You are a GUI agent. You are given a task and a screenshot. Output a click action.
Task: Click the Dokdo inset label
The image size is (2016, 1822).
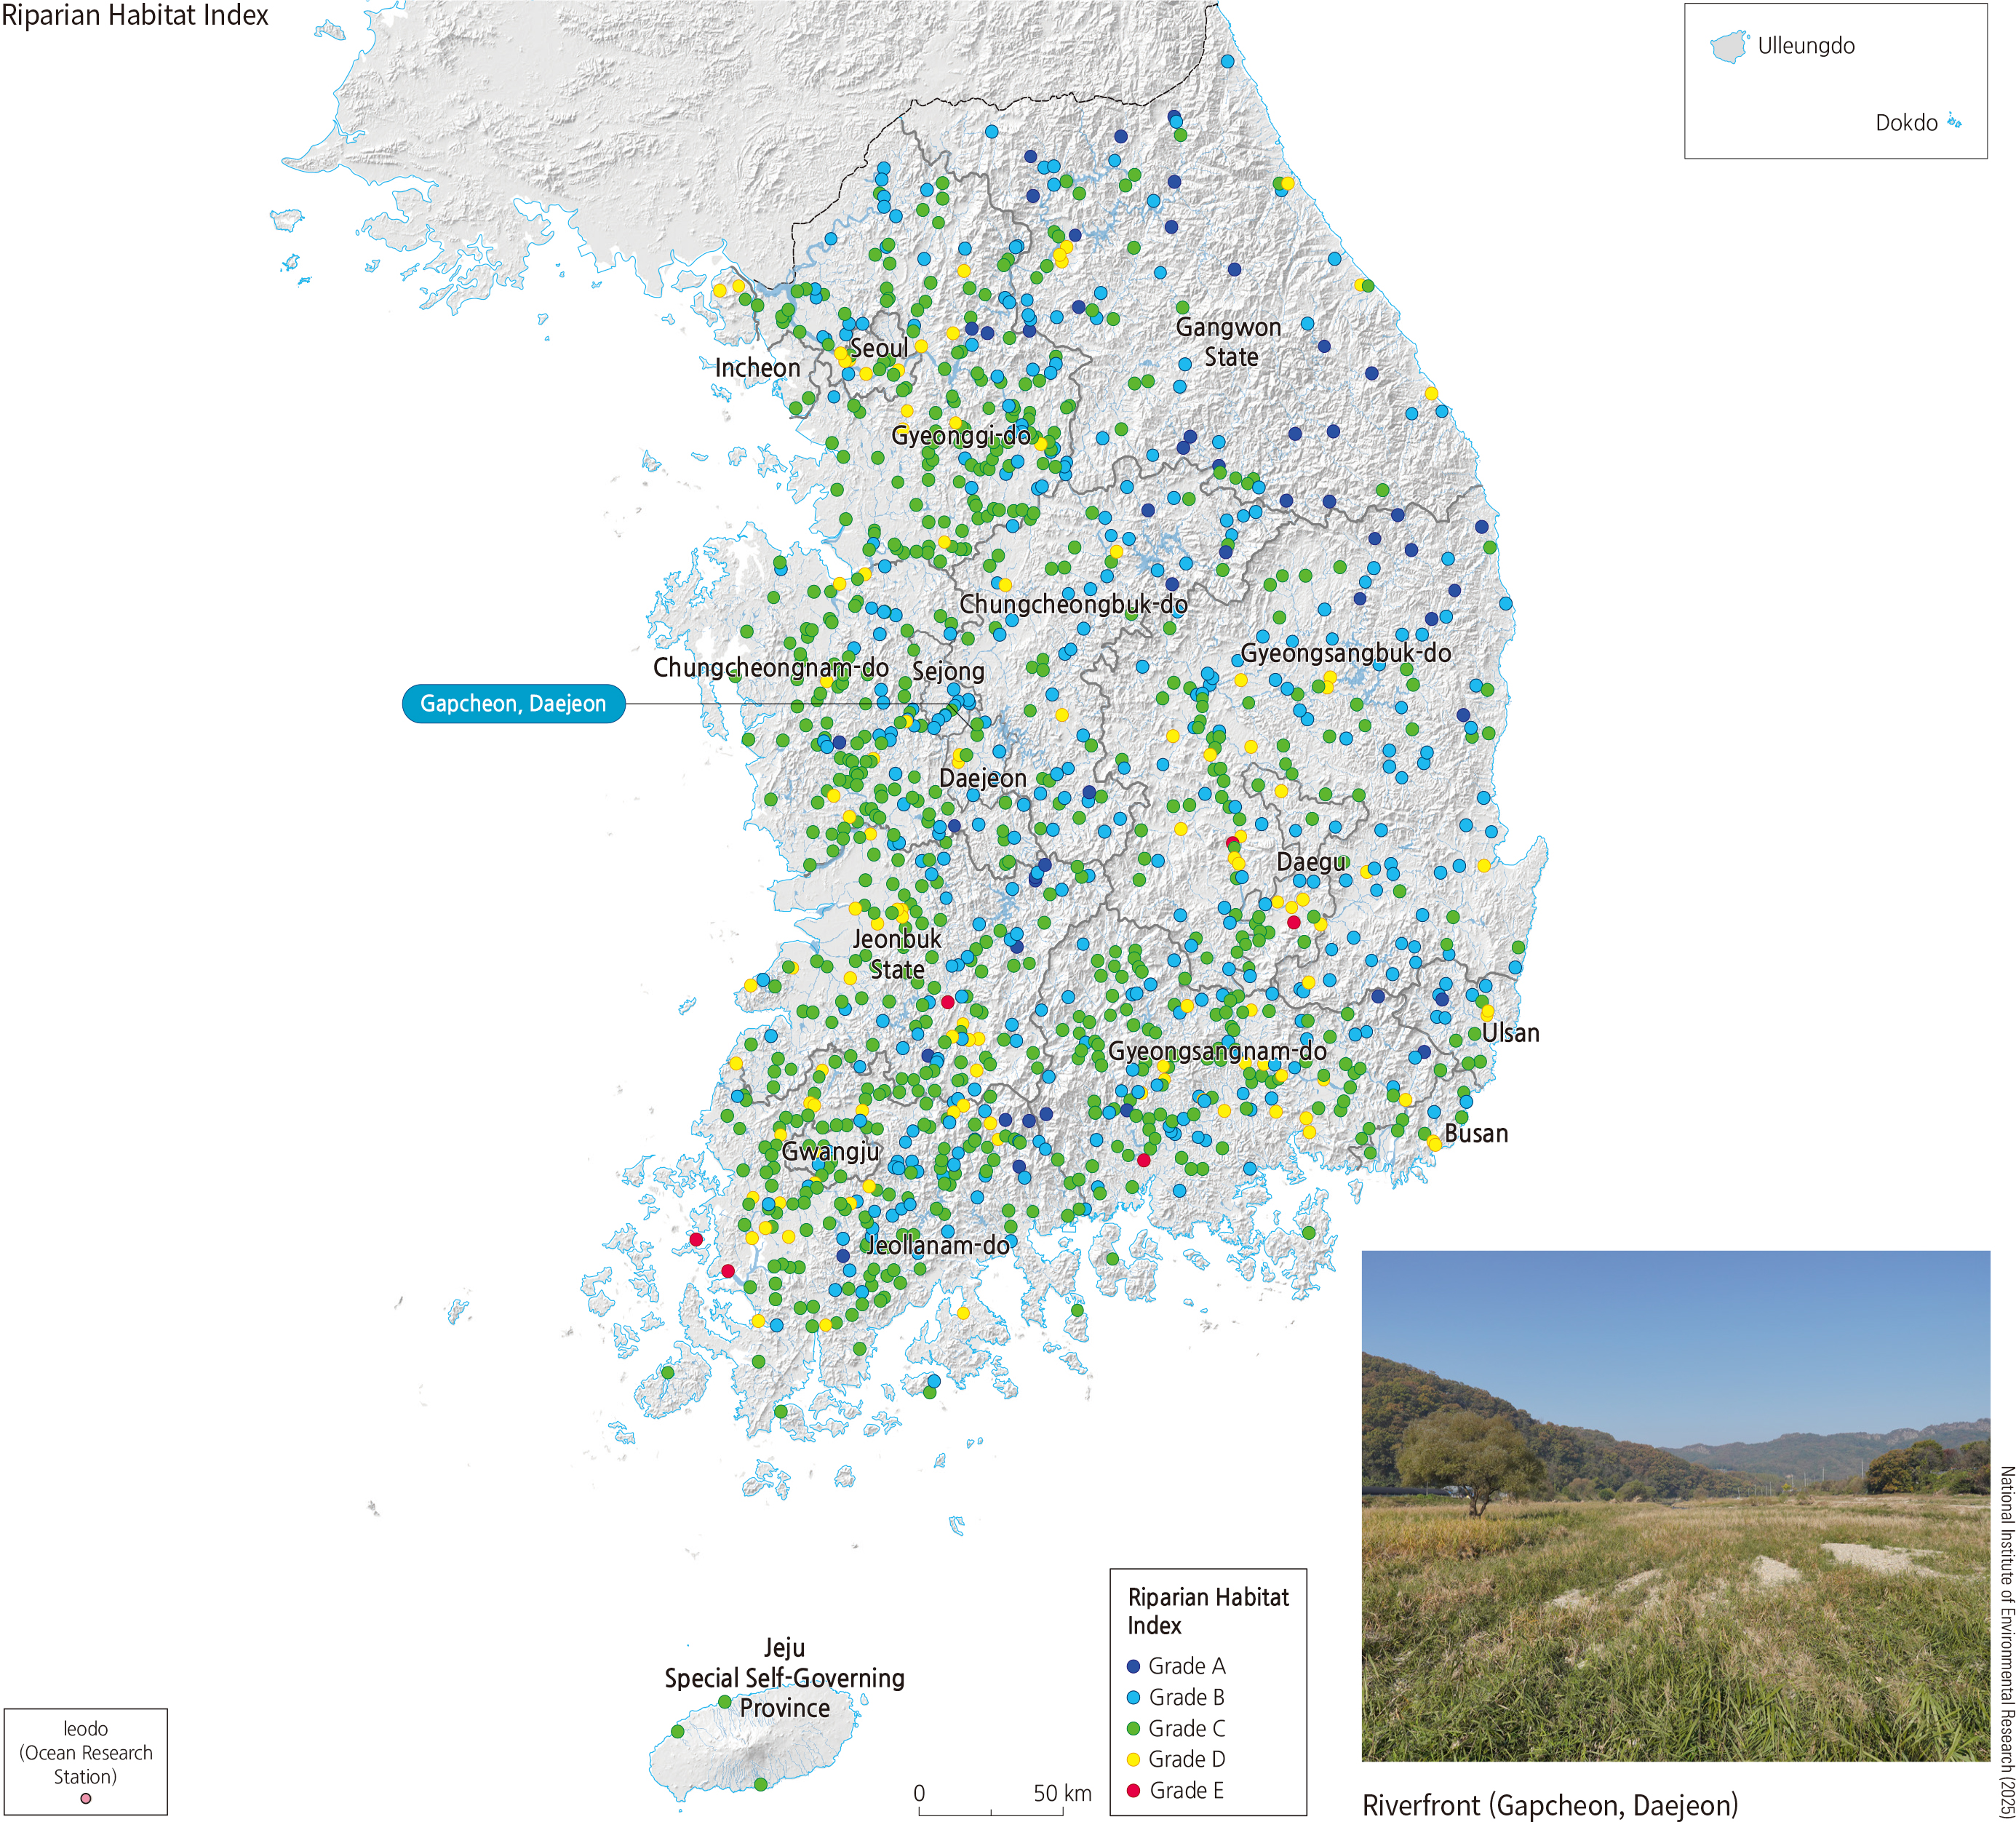pyautogui.click(x=1906, y=123)
